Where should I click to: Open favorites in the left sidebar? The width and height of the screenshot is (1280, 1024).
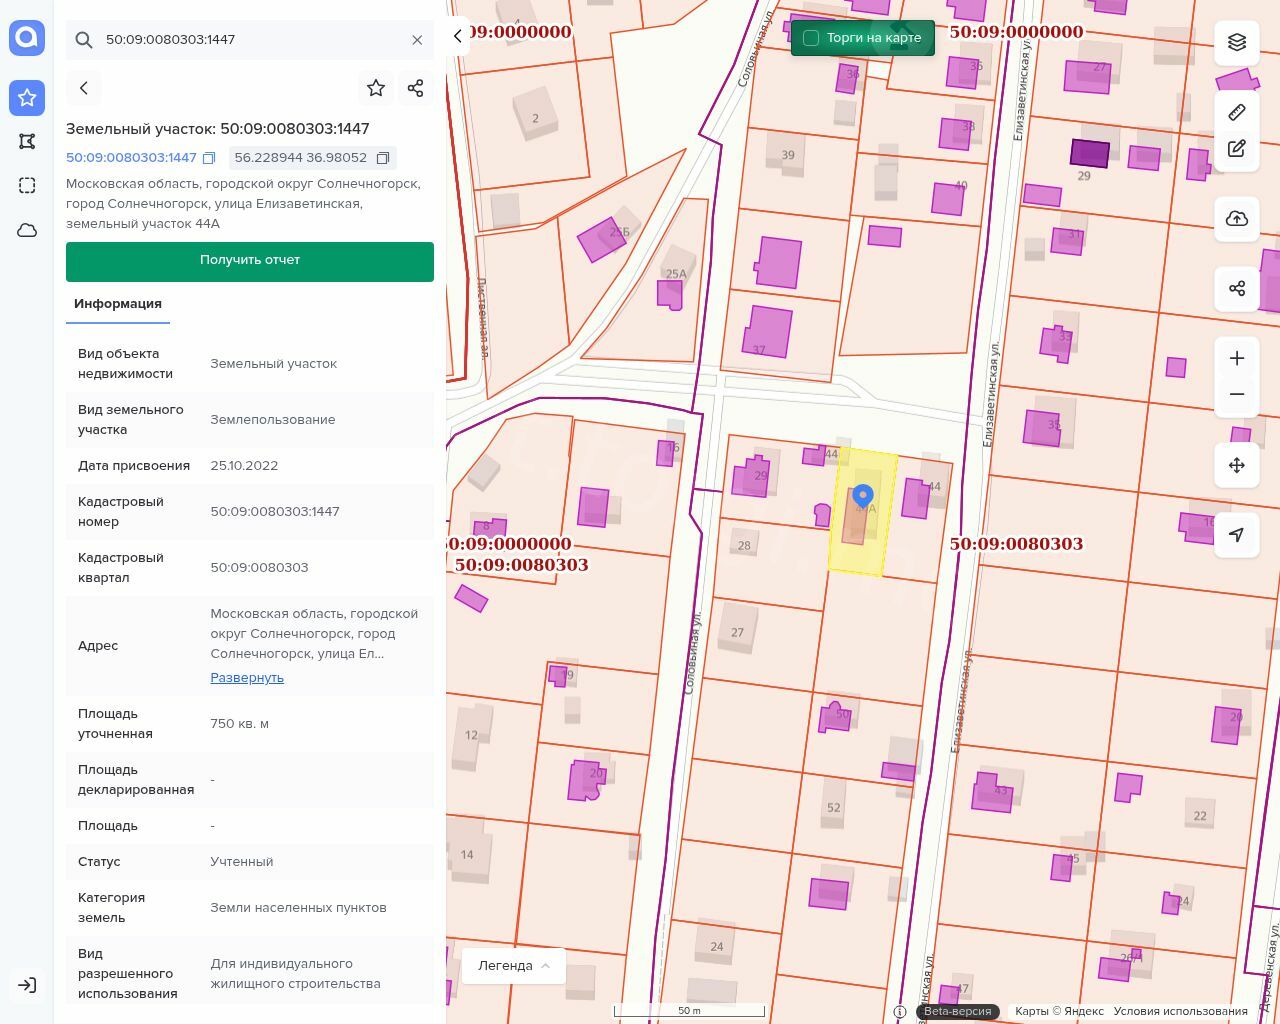point(27,97)
